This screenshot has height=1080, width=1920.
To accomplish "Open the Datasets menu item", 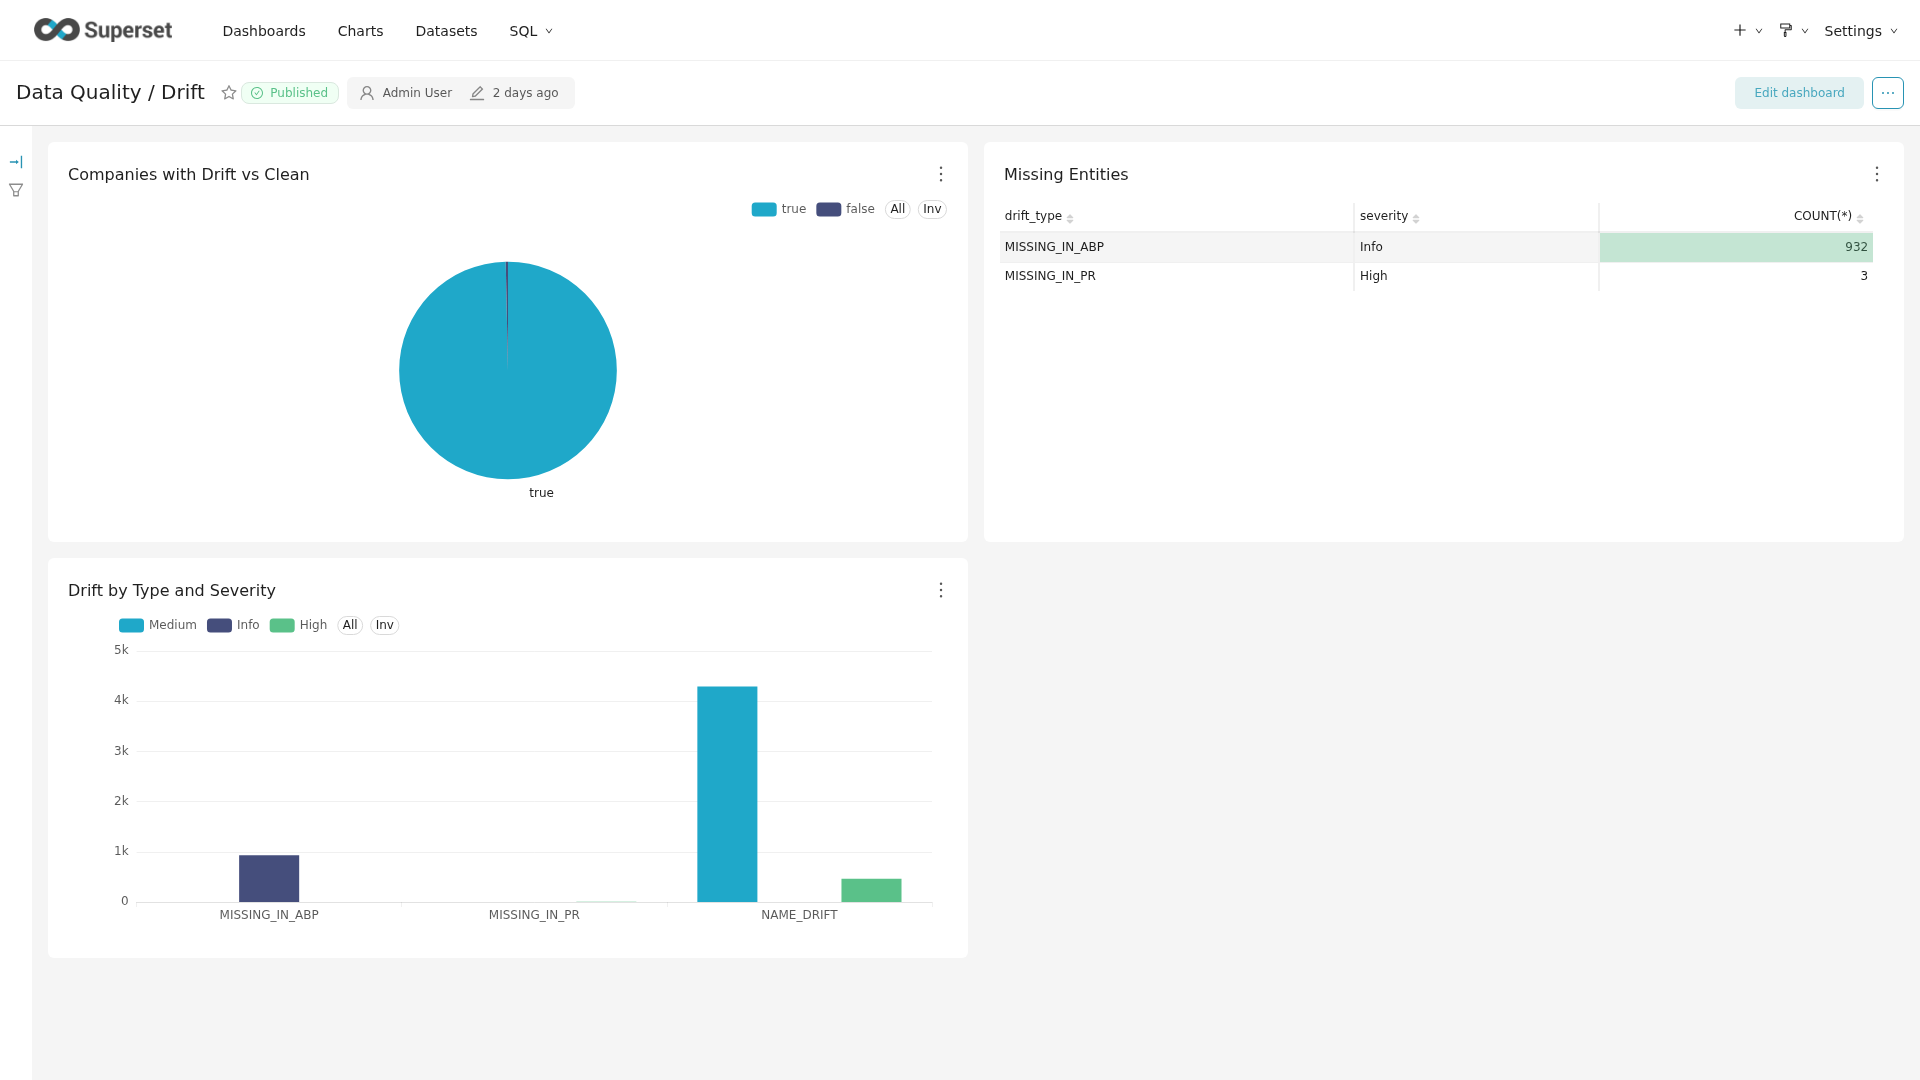I will point(446,31).
